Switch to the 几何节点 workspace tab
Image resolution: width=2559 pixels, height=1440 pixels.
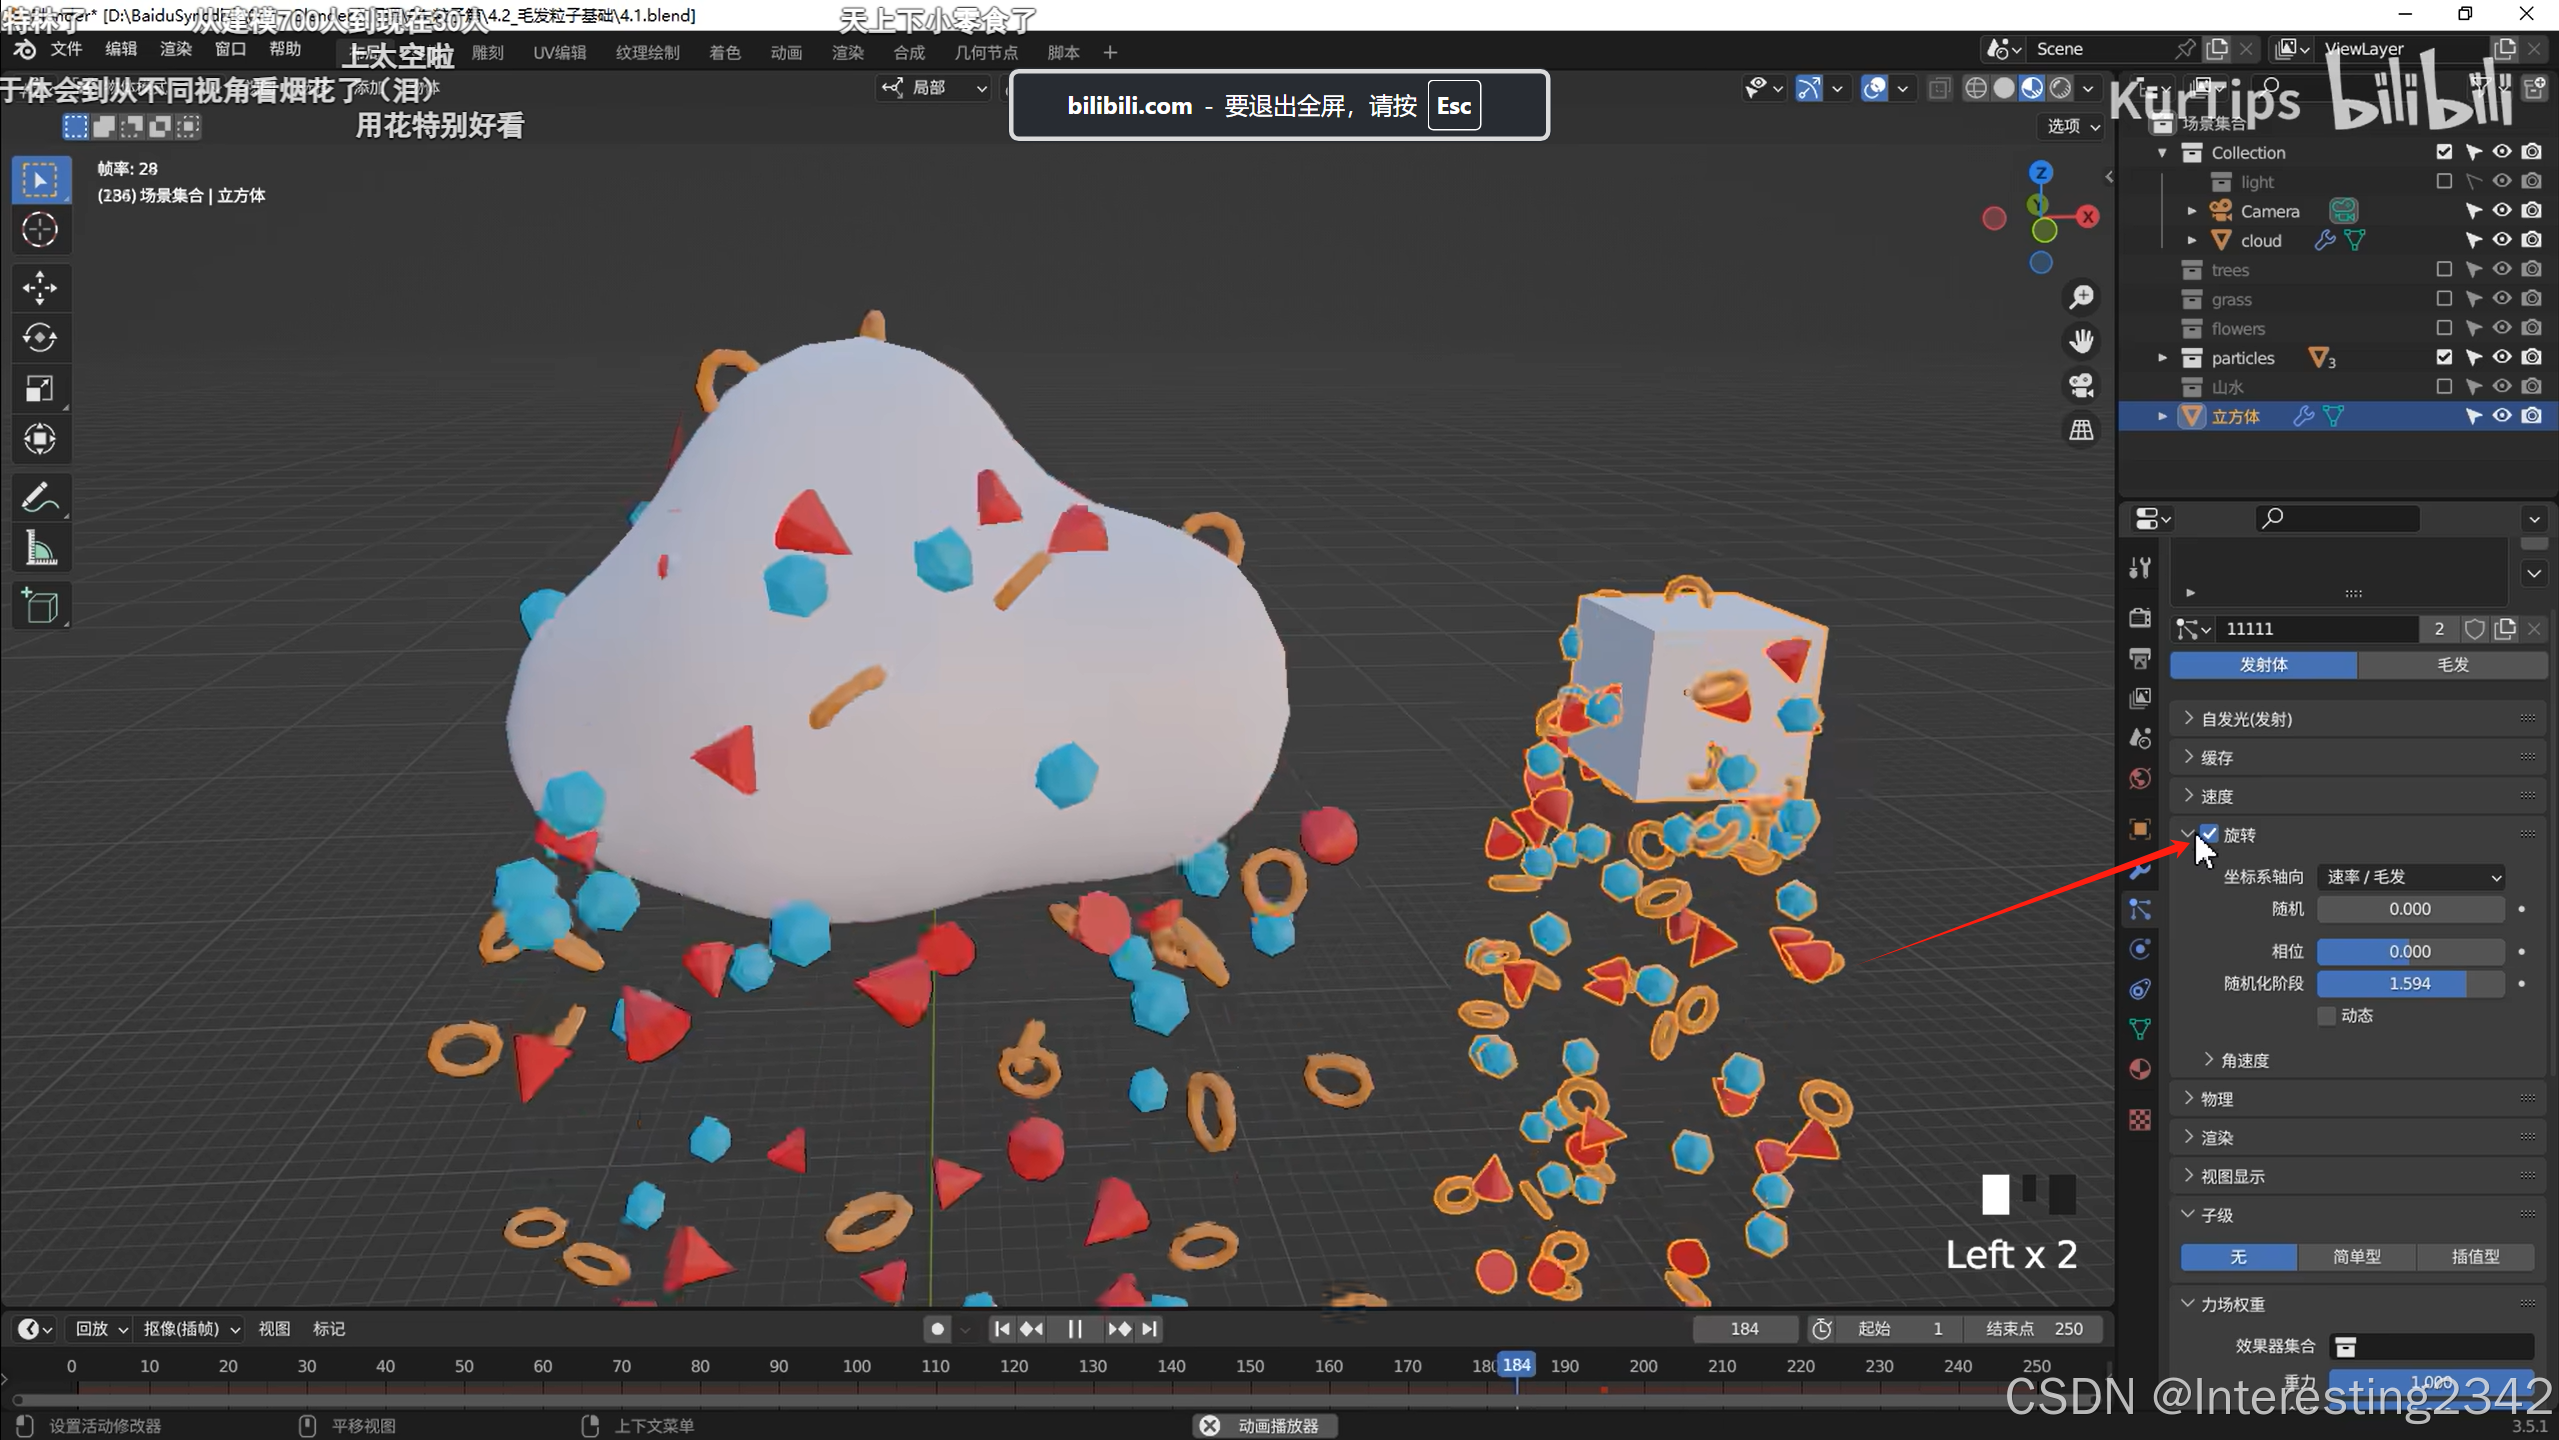pyautogui.click(x=985, y=52)
